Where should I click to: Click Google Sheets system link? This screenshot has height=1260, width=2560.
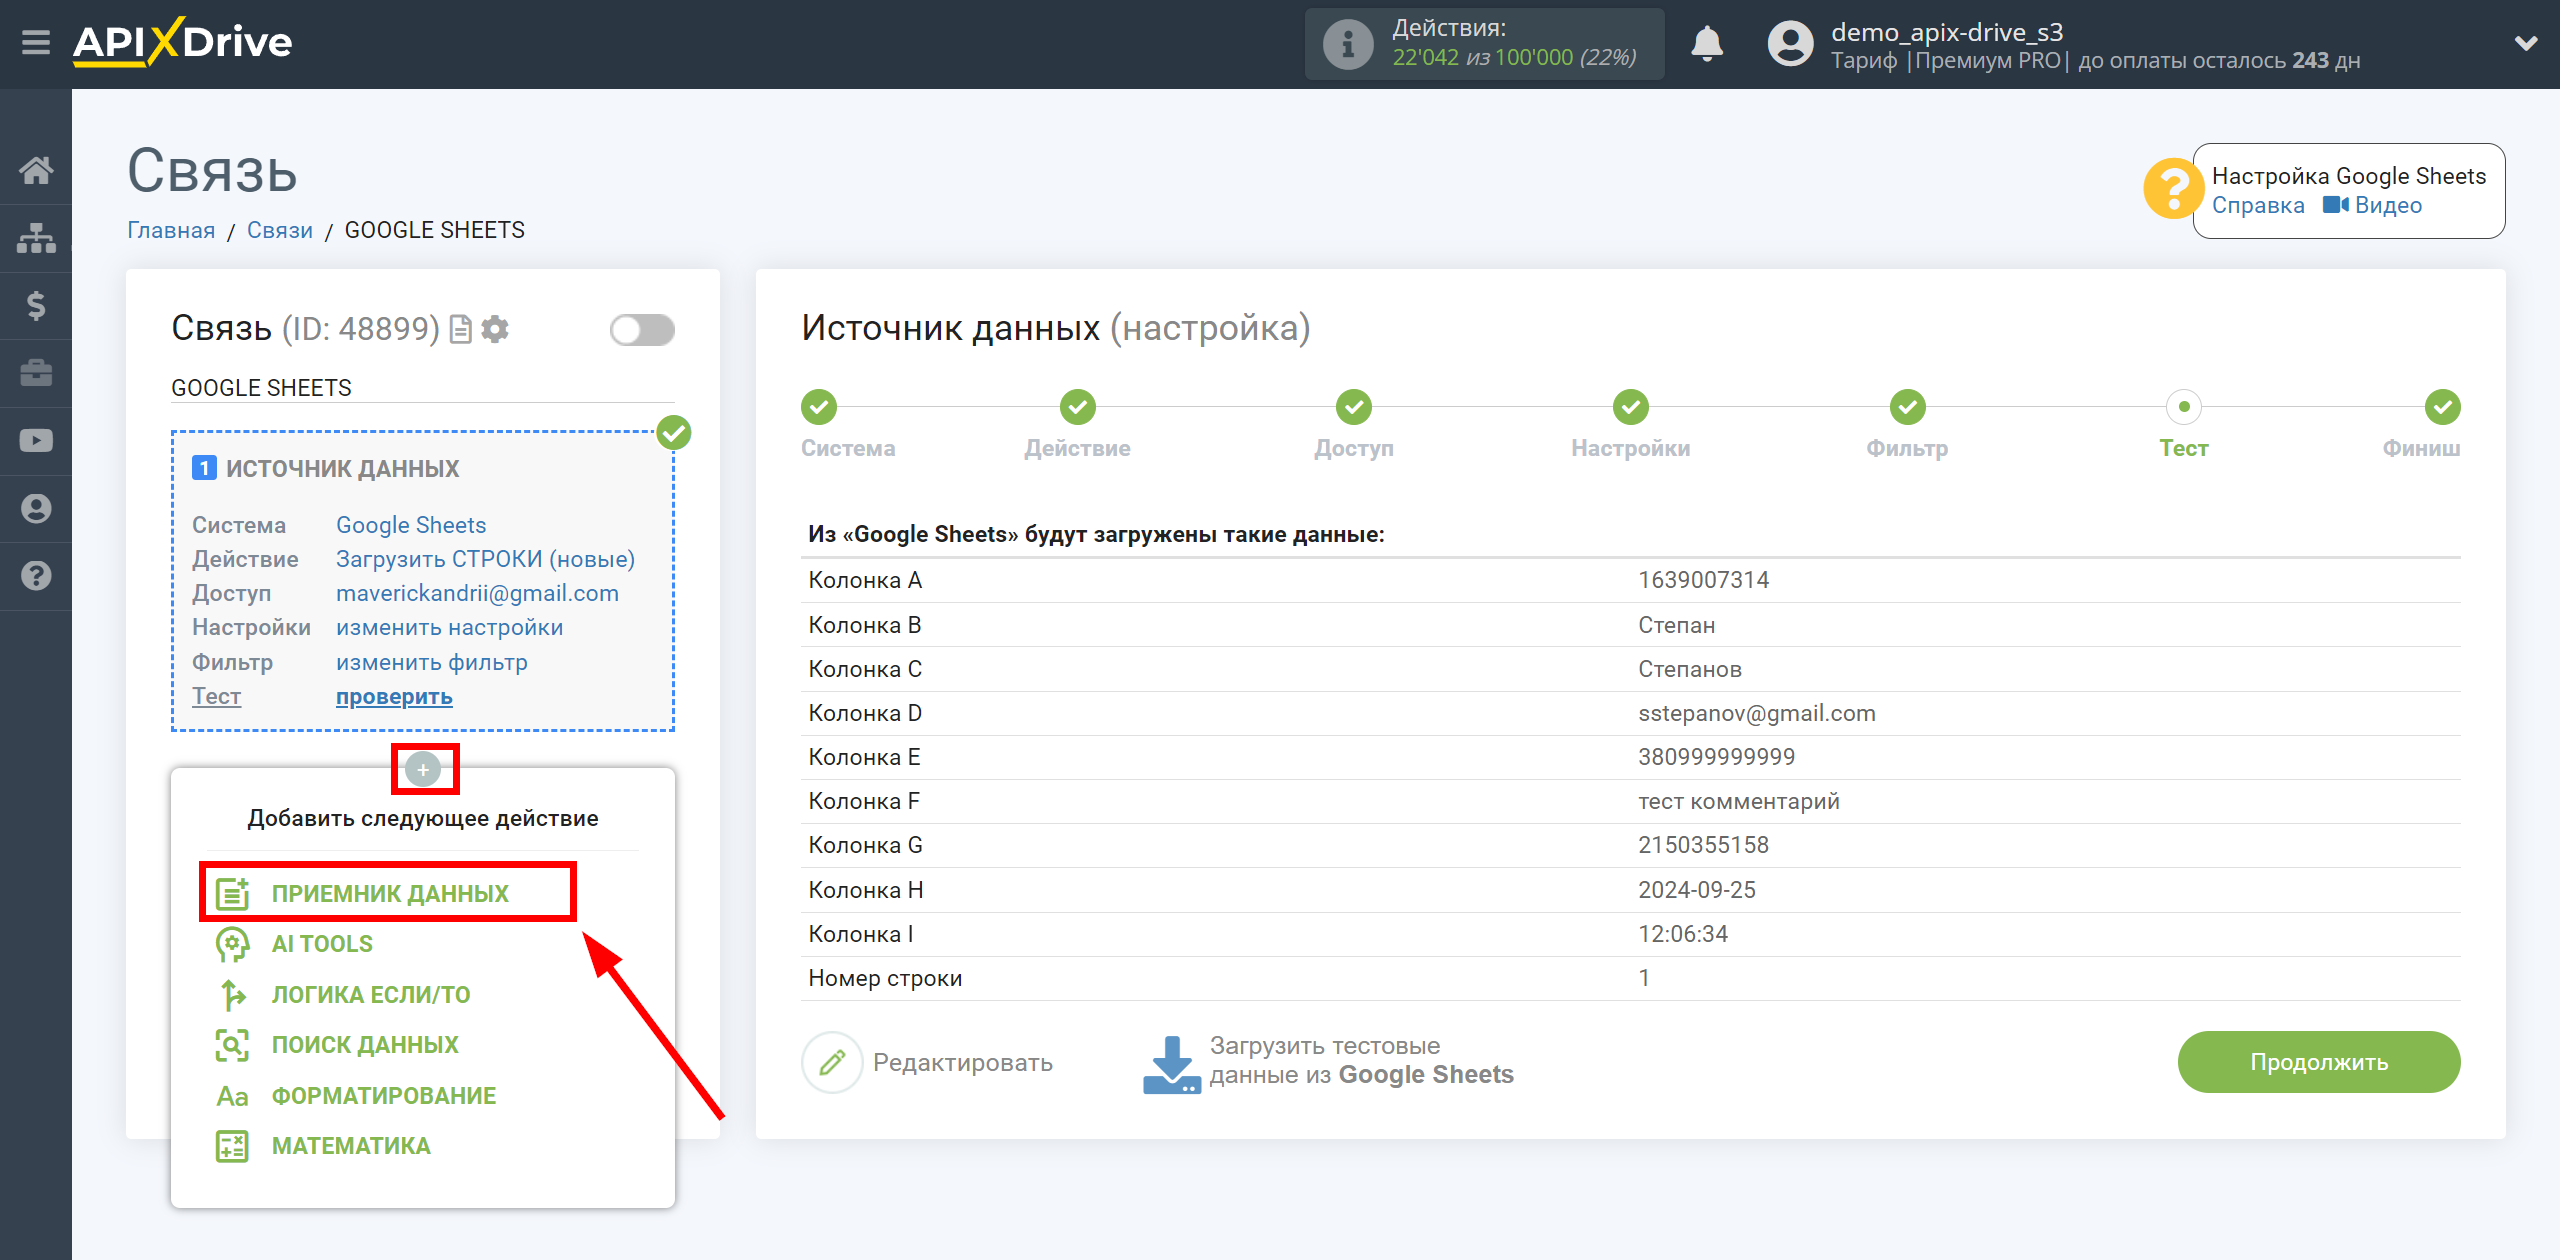pyautogui.click(x=411, y=525)
